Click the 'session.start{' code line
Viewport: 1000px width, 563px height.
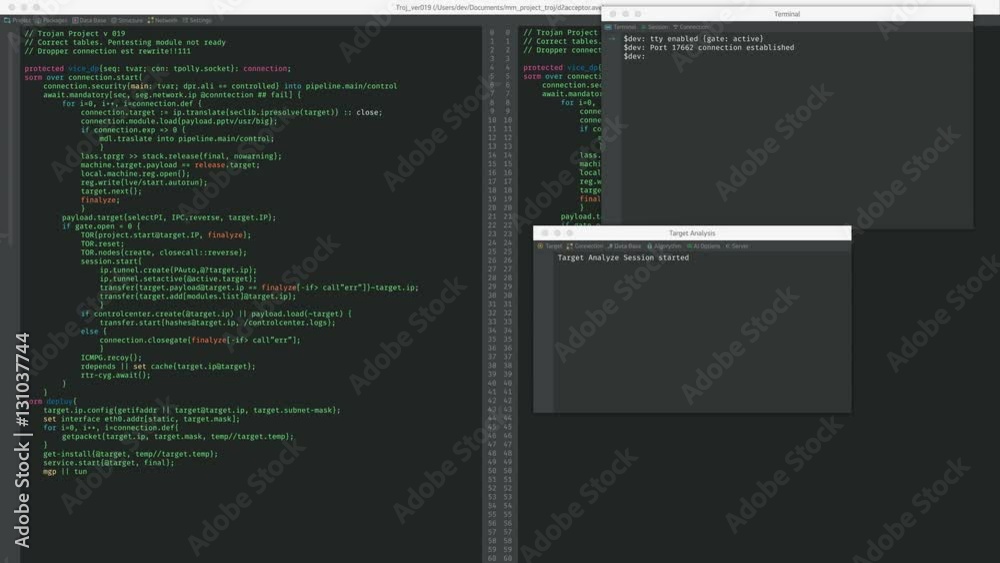pyautogui.click(x=111, y=261)
